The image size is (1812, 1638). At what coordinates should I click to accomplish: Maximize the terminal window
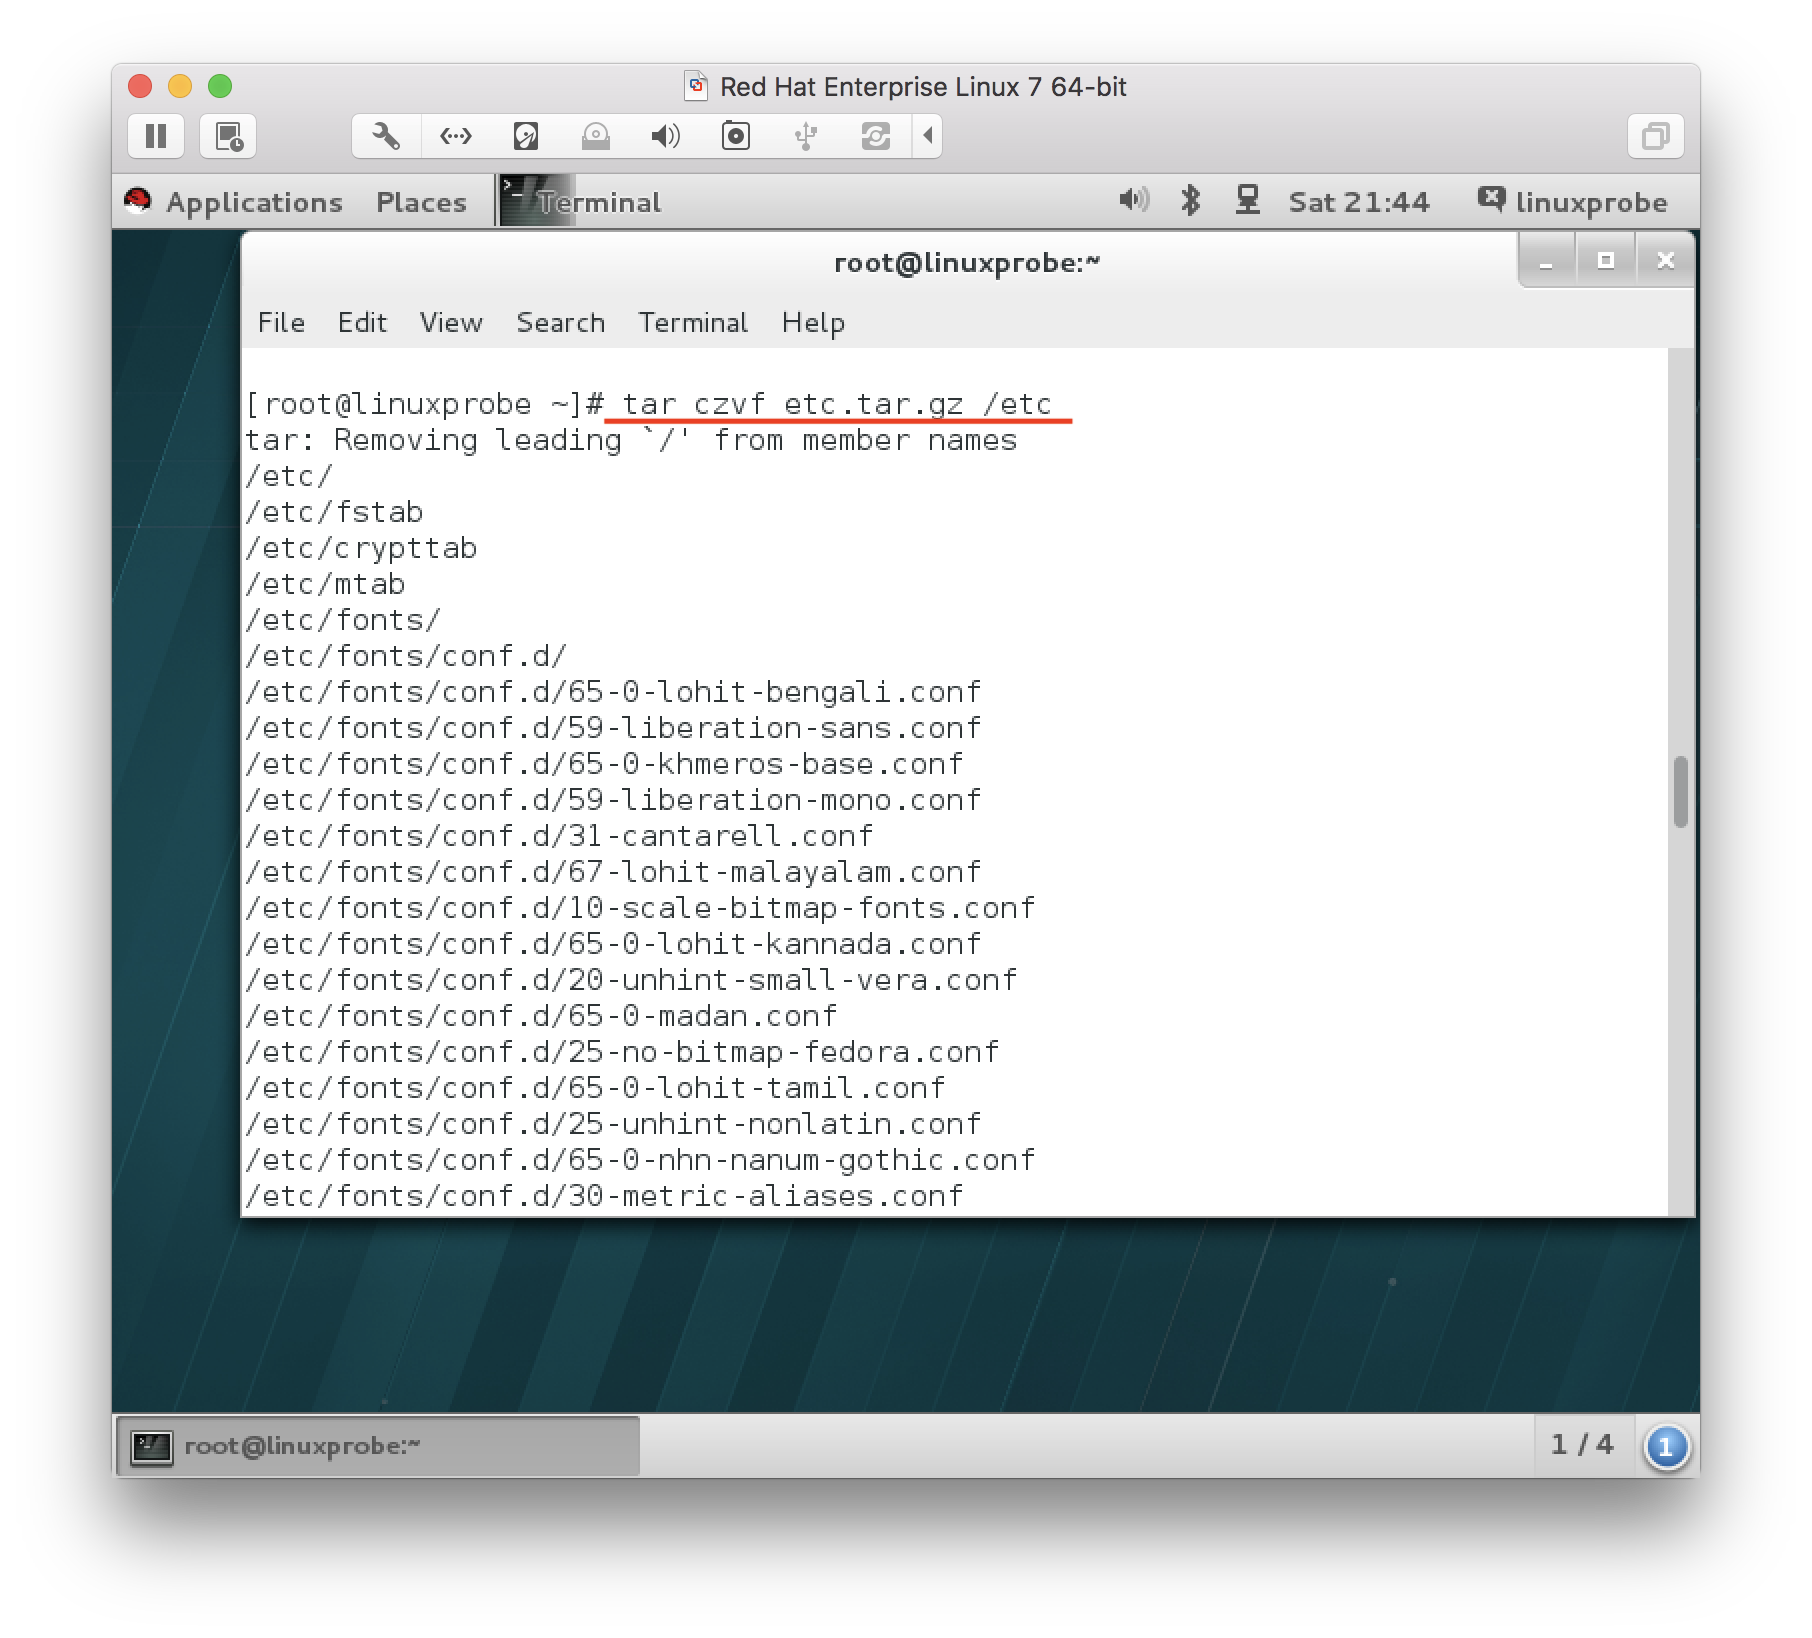pyautogui.click(x=1606, y=261)
